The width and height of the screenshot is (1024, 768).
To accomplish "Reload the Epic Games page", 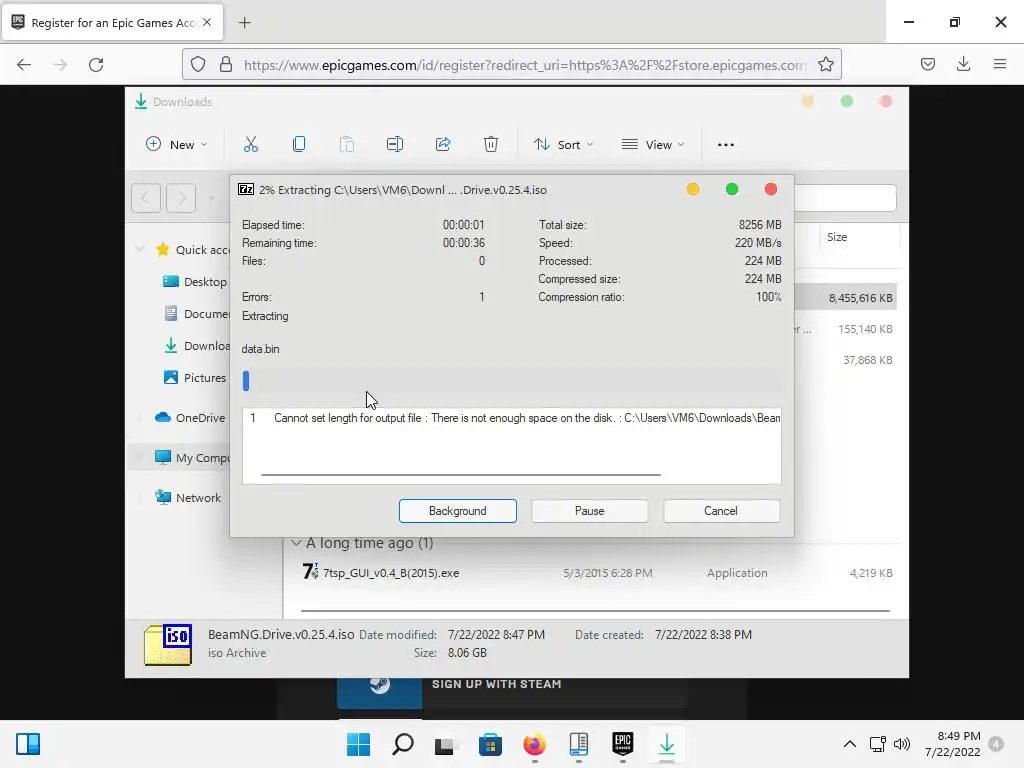I will click(x=96, y=65).
